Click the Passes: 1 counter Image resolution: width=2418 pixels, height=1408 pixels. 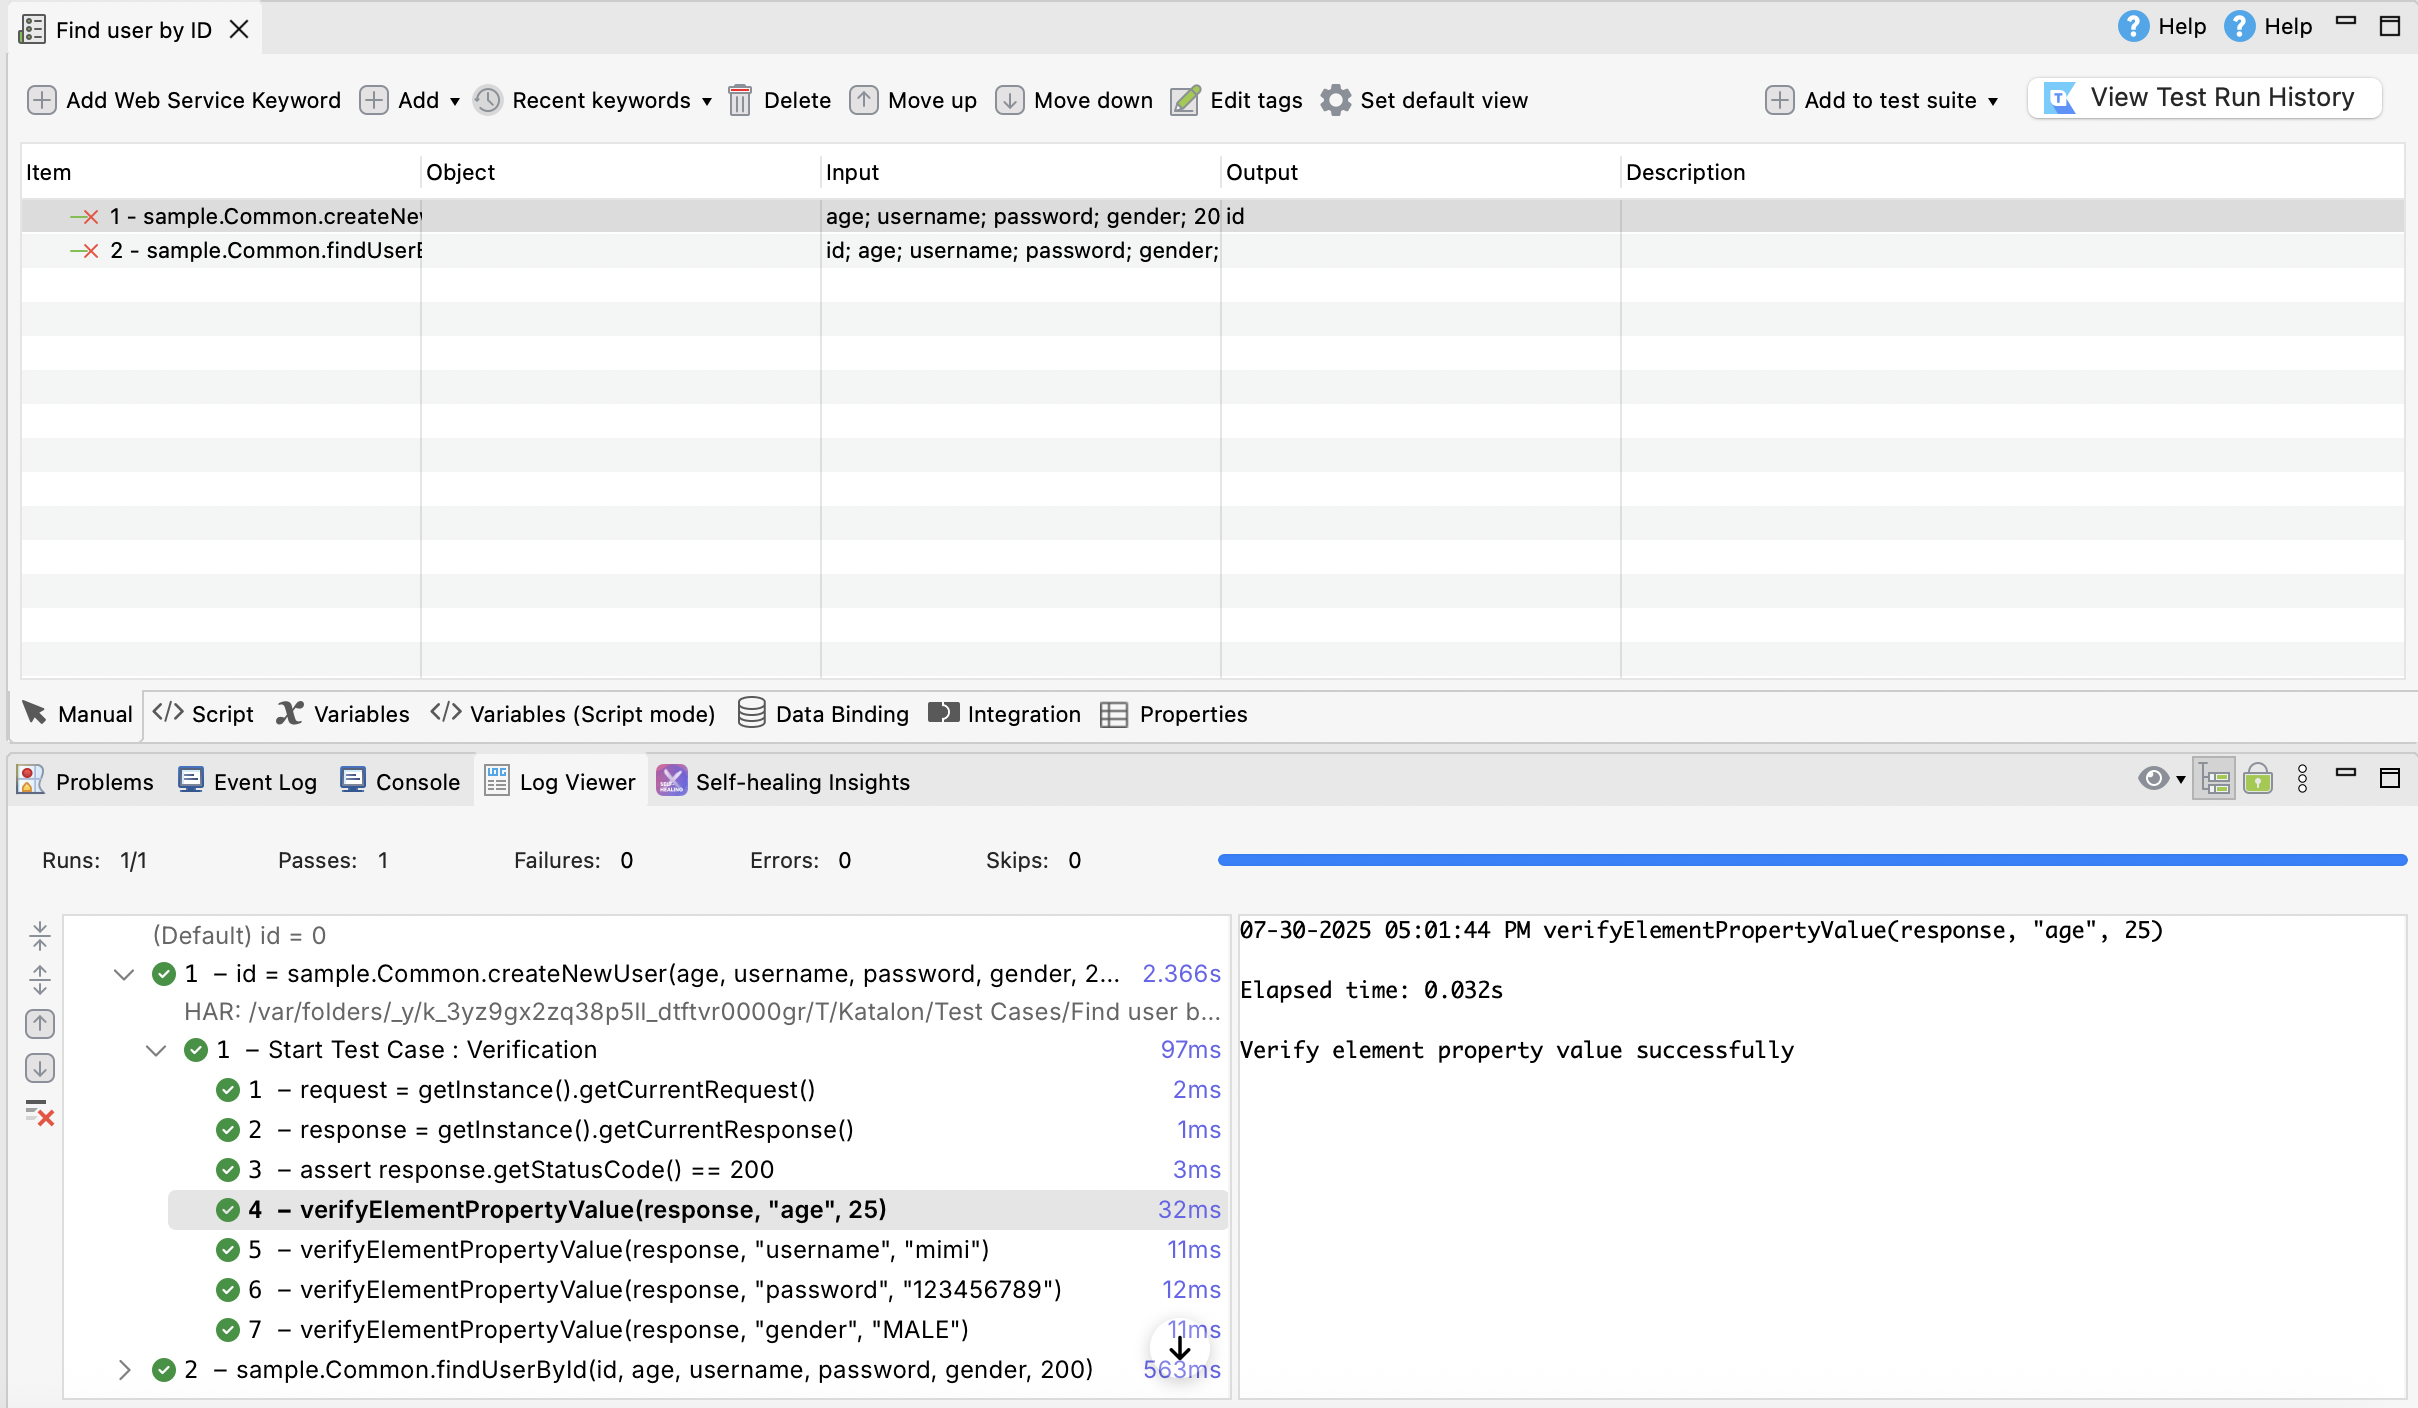(333, 860)
